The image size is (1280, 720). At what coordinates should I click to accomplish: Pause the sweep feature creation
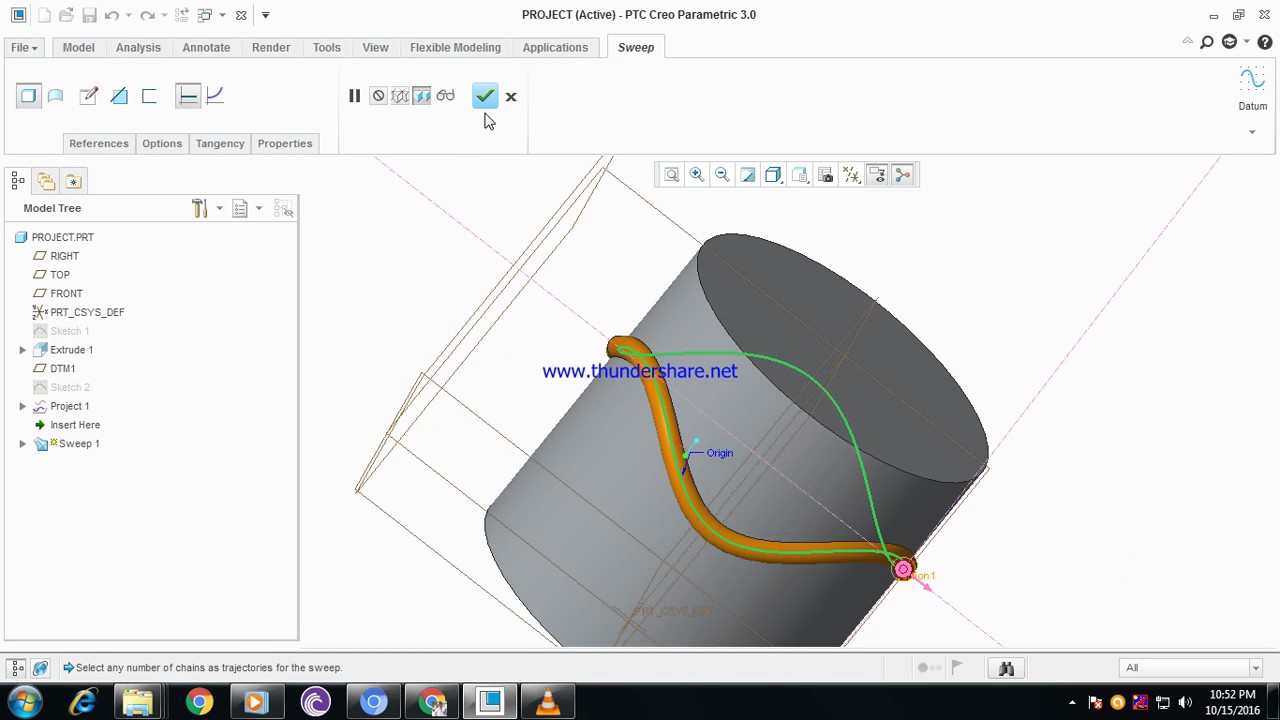pyautogui.click(x=354, y=95)
